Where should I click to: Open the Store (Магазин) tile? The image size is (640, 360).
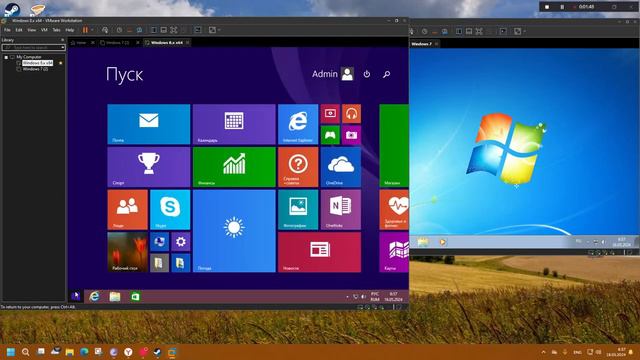(x=394, y=146)
